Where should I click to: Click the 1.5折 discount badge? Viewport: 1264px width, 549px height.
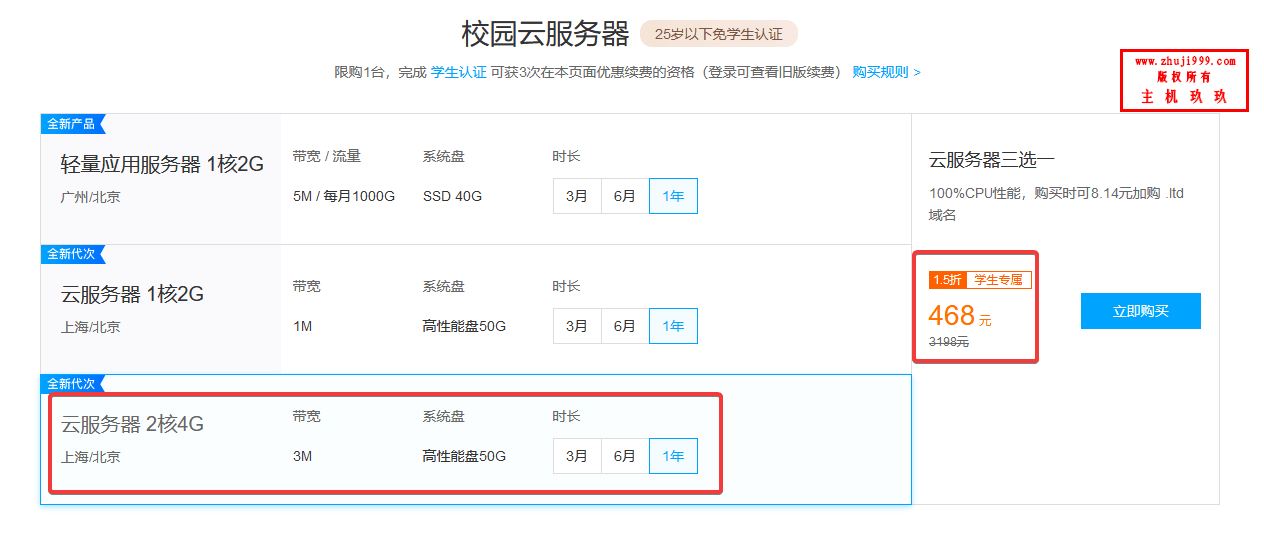click(947, 280)
